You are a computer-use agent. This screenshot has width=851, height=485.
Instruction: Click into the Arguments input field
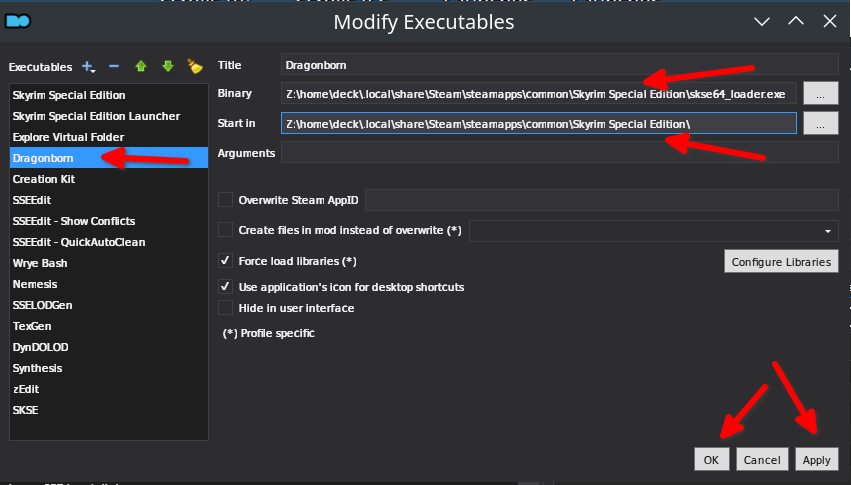[559, 153]
